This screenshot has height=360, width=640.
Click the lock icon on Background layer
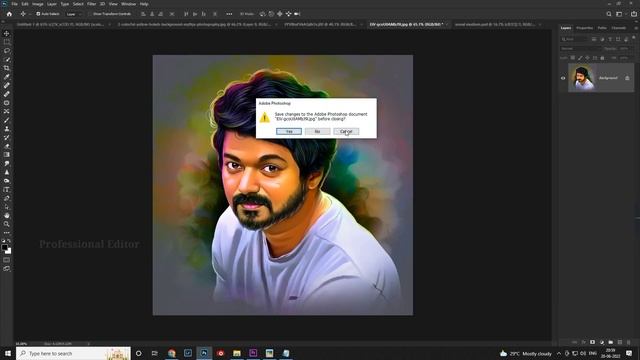[x=627, y=78]
